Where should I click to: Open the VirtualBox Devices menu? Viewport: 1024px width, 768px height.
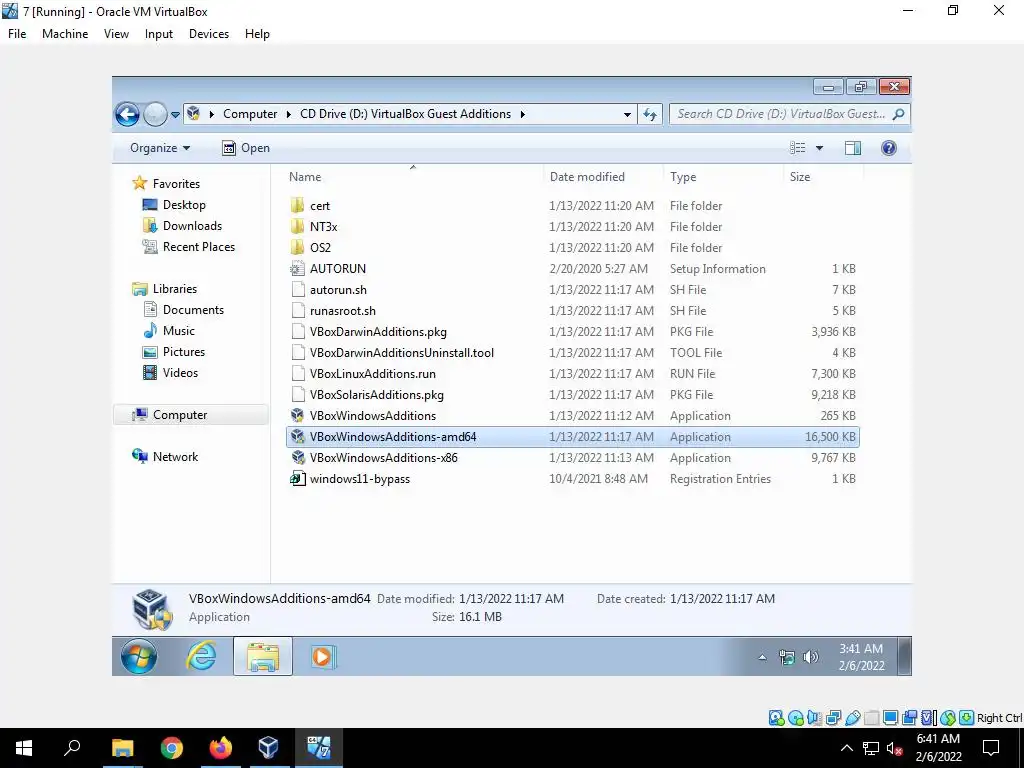point(209,34)
